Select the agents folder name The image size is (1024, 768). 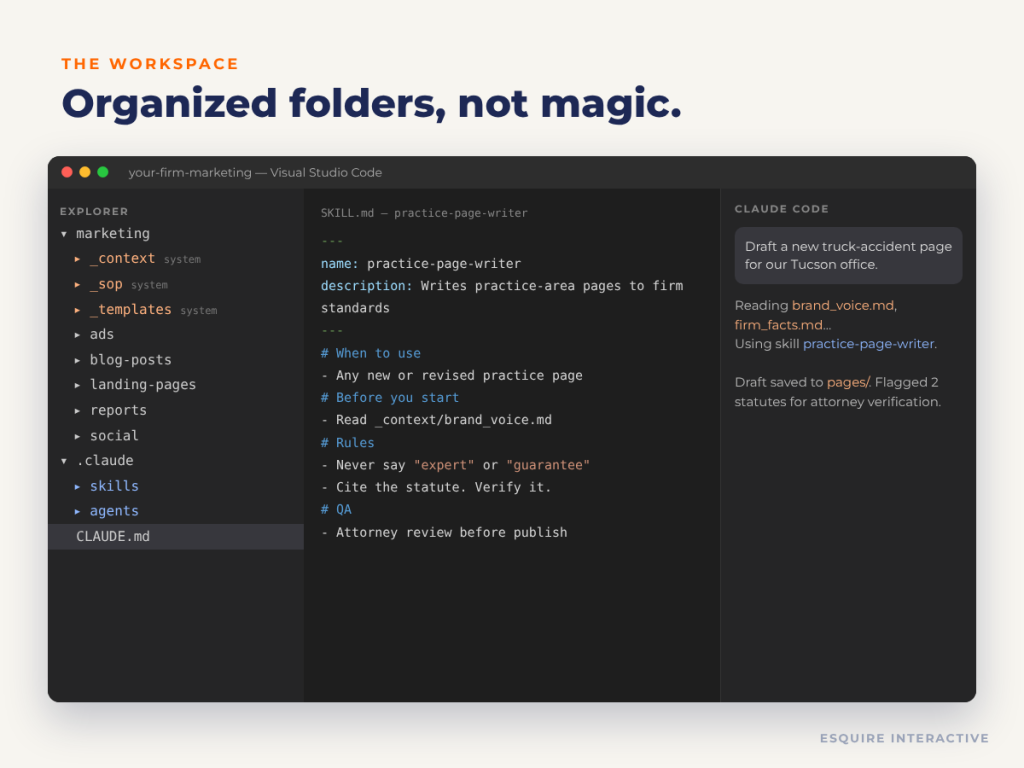pyautogui.click(x=114, y=511)
